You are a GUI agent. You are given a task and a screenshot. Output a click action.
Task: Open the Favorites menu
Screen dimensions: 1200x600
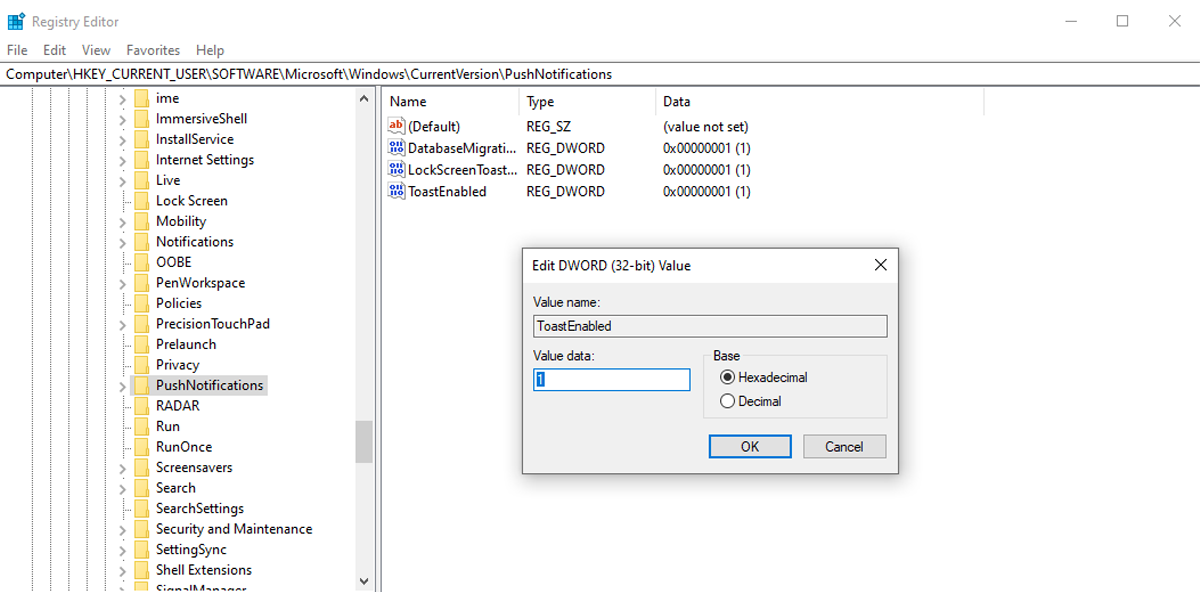pos(153,50)
